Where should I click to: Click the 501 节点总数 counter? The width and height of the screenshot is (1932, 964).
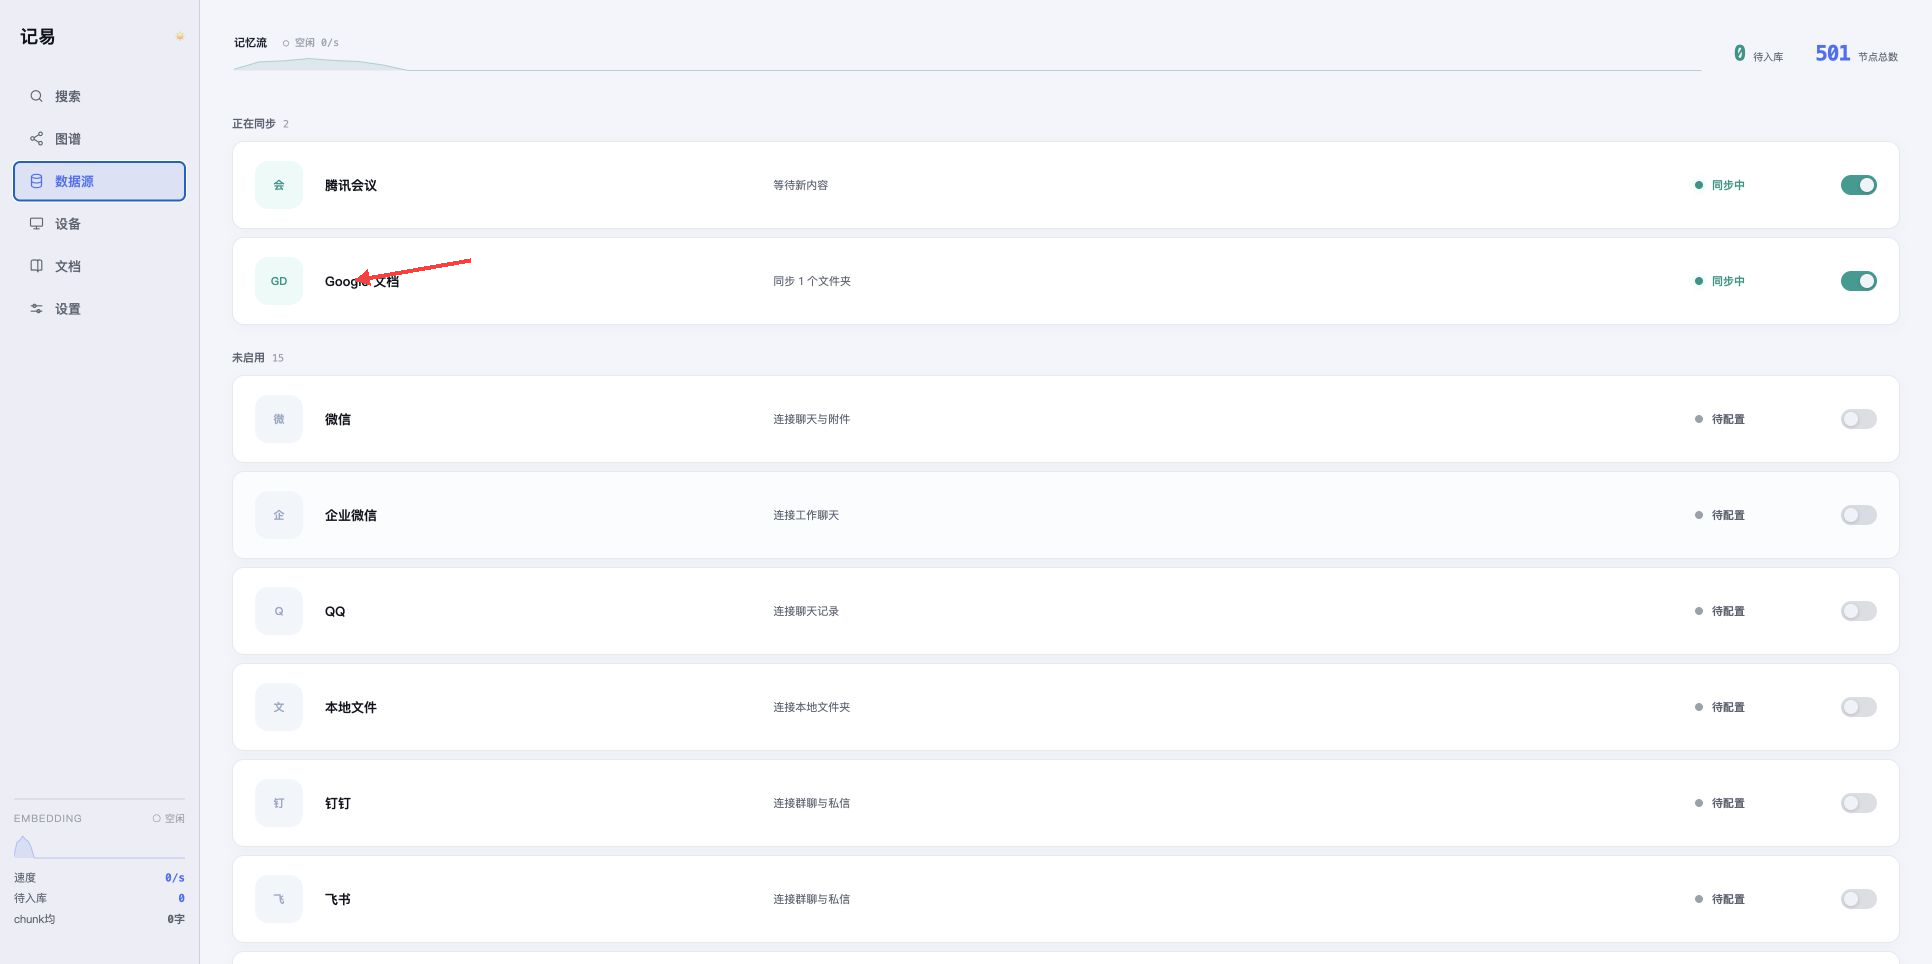1856,54
